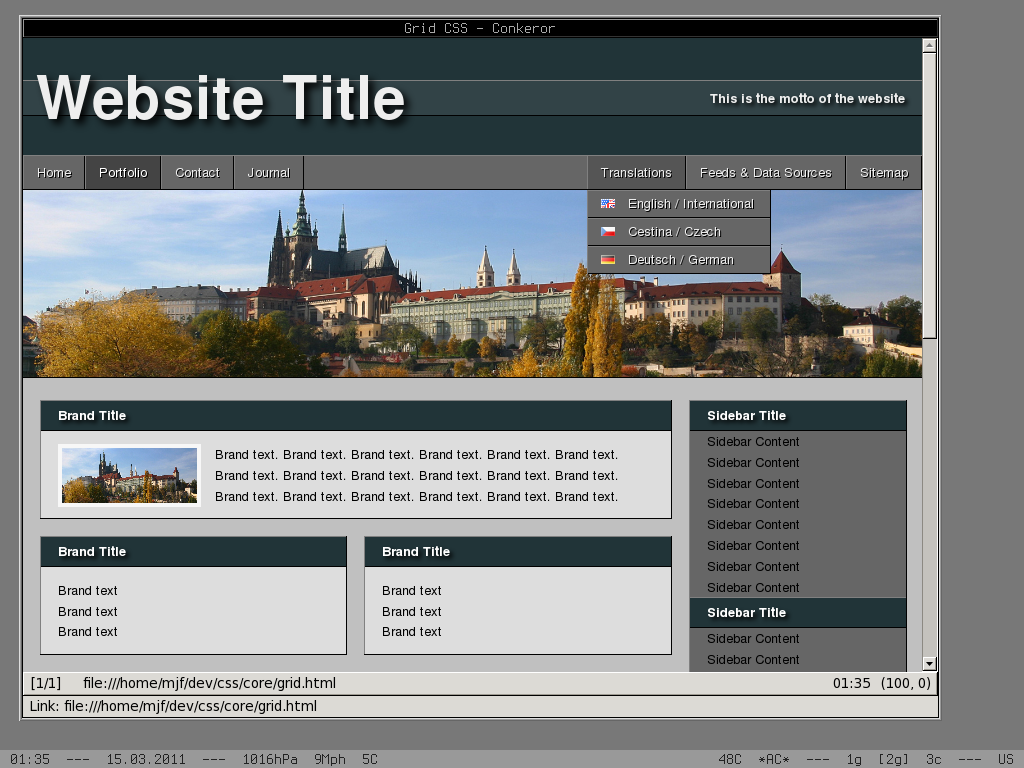Select English / International translation

[690, 204]
